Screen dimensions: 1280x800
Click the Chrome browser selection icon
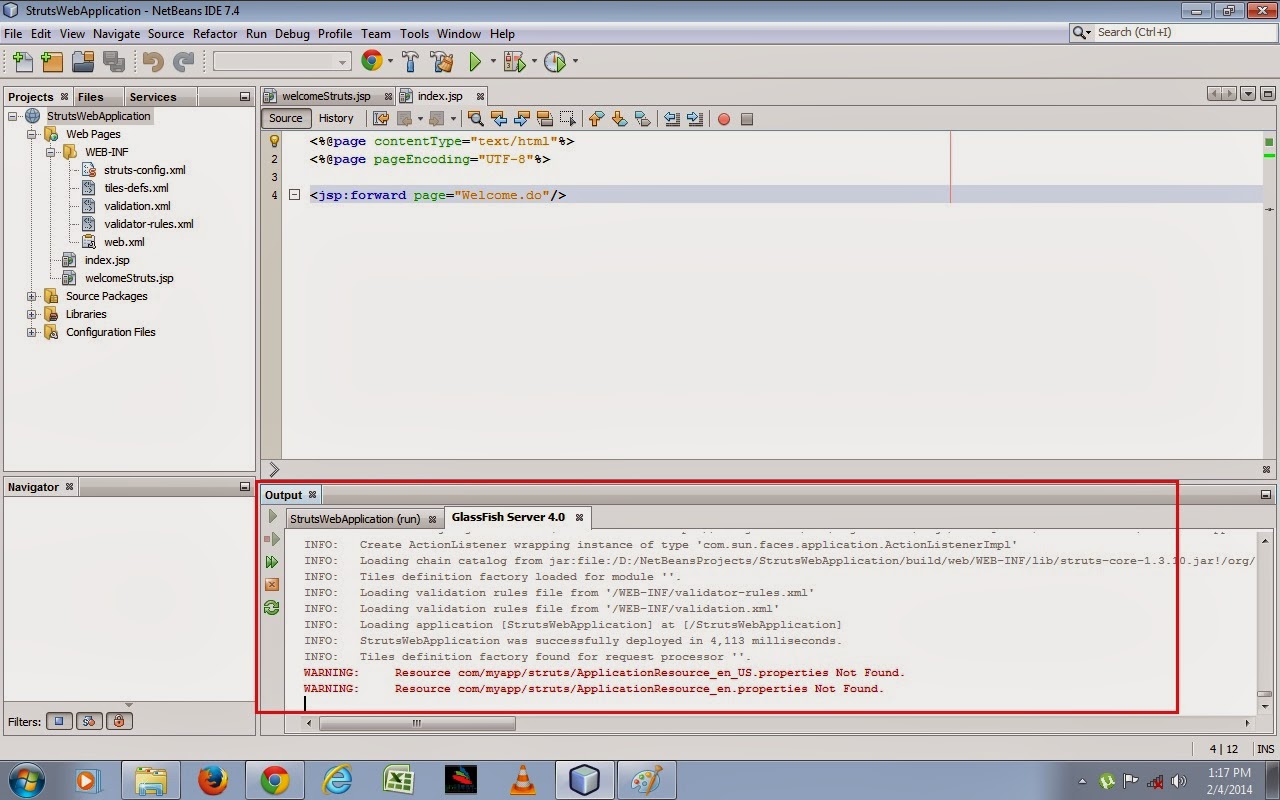tap(372, 61)
